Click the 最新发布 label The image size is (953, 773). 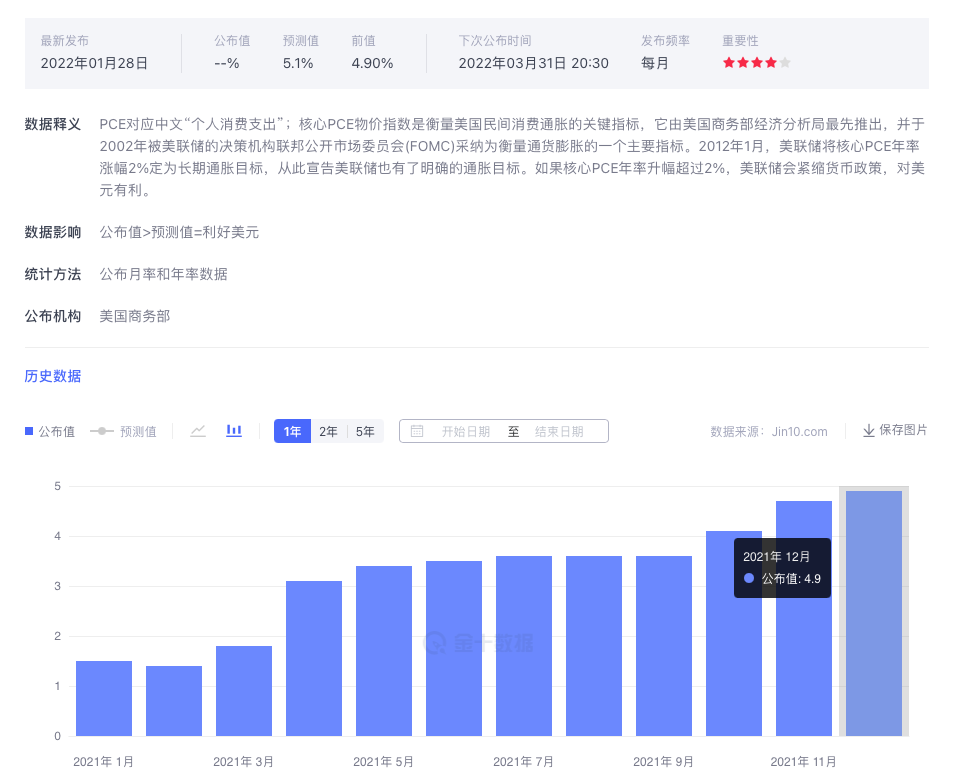coord(64,41)
